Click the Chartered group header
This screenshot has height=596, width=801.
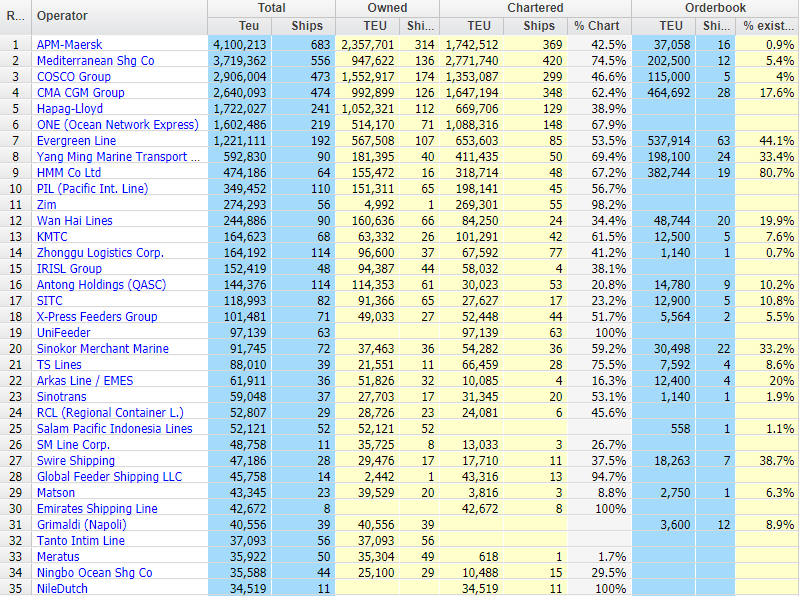point(535,8)
